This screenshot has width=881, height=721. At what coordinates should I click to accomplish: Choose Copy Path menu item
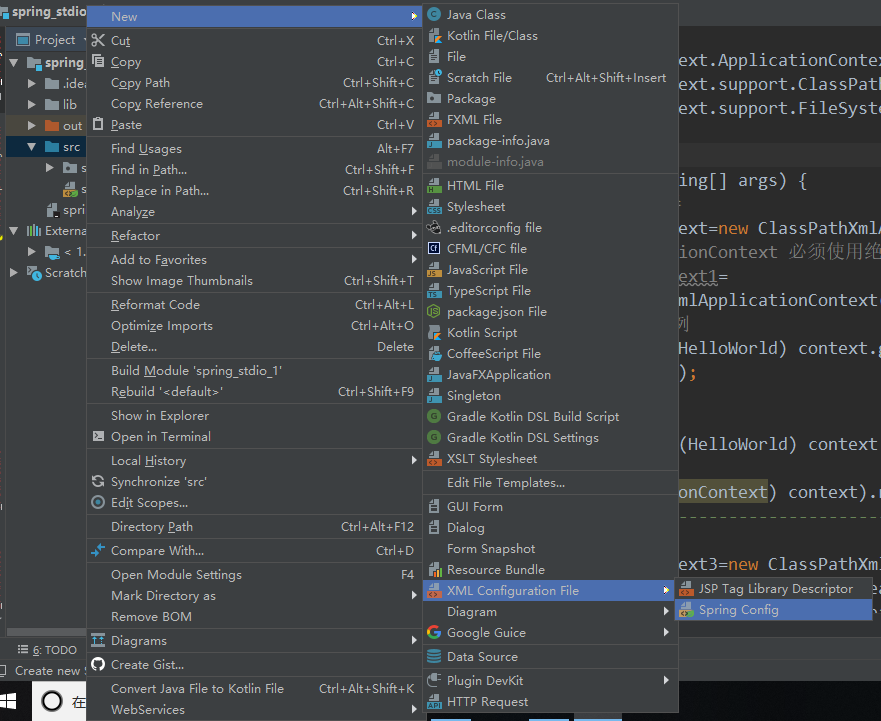[x=255, y=83]
